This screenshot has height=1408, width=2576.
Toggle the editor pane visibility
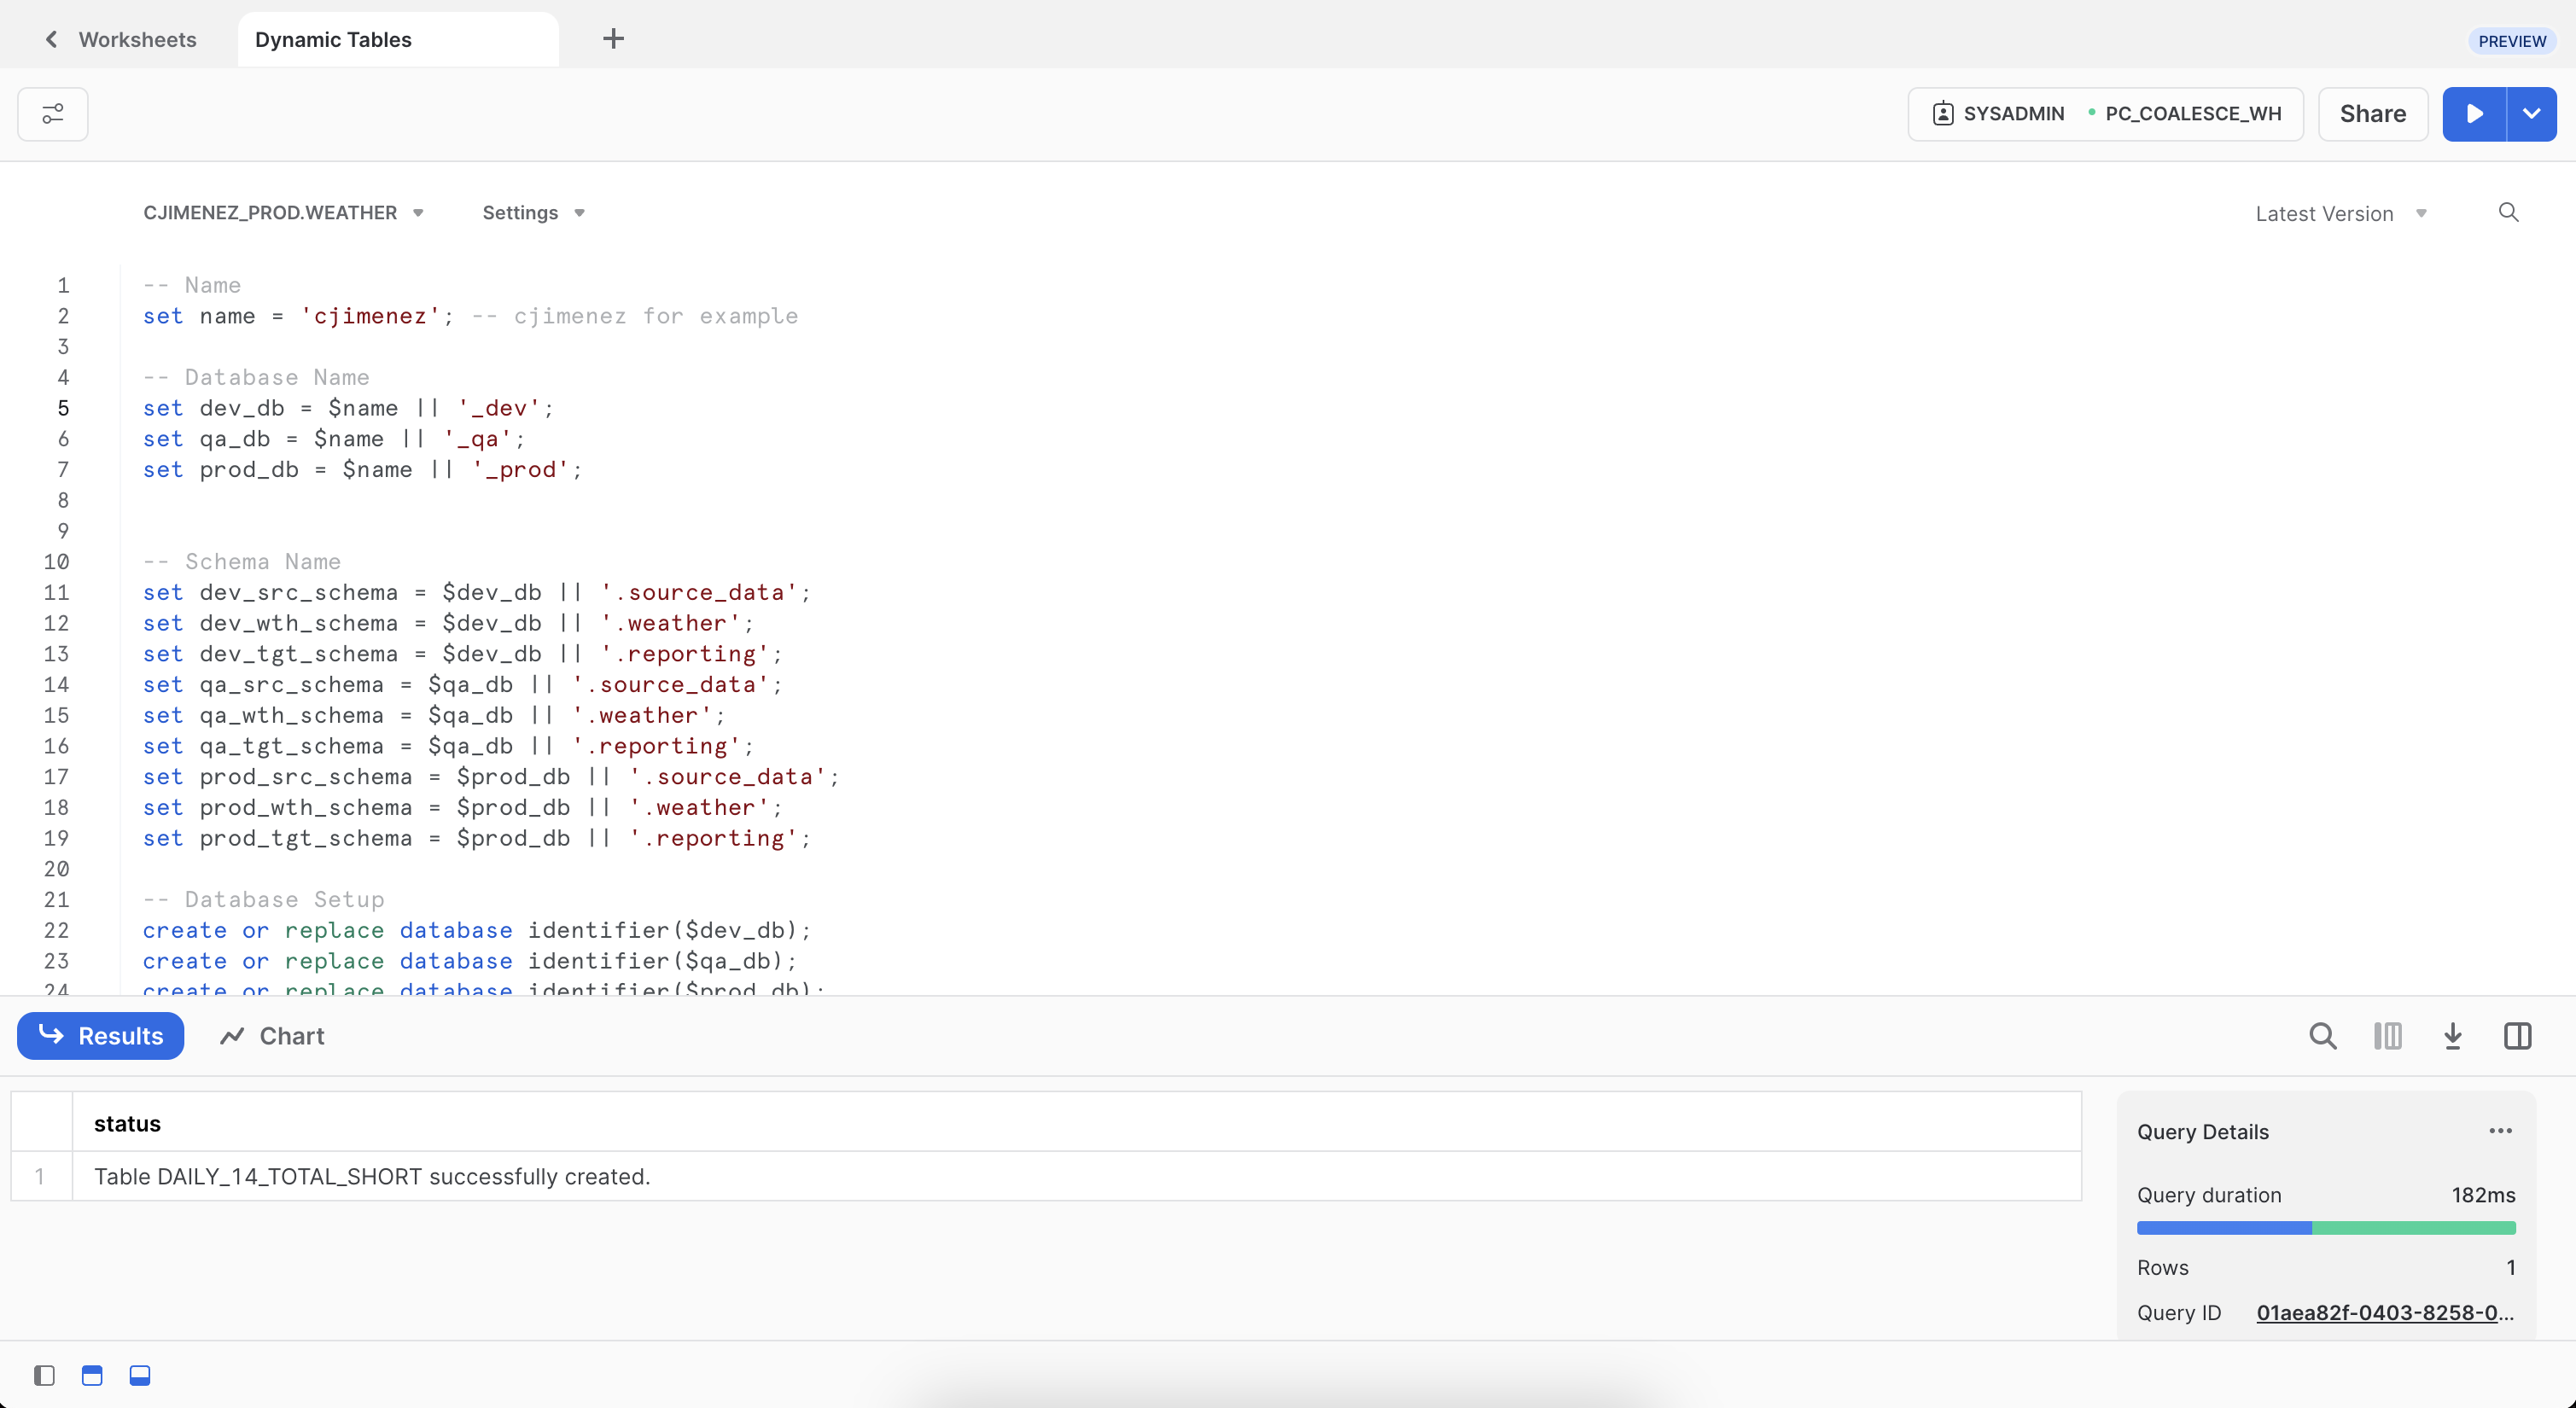click(92, 1375)
